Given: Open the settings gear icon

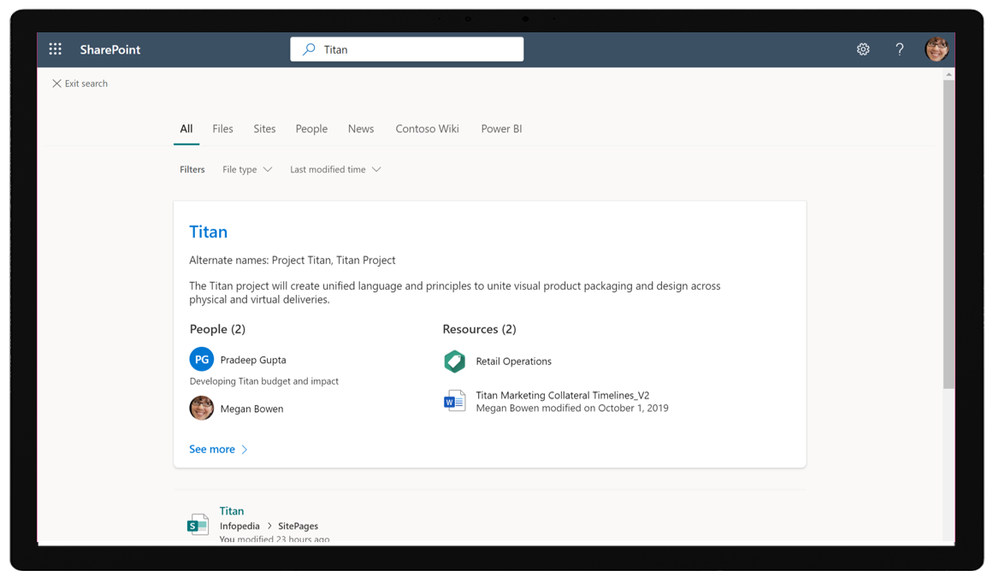Looking at the screenshot, I should 863,49.
